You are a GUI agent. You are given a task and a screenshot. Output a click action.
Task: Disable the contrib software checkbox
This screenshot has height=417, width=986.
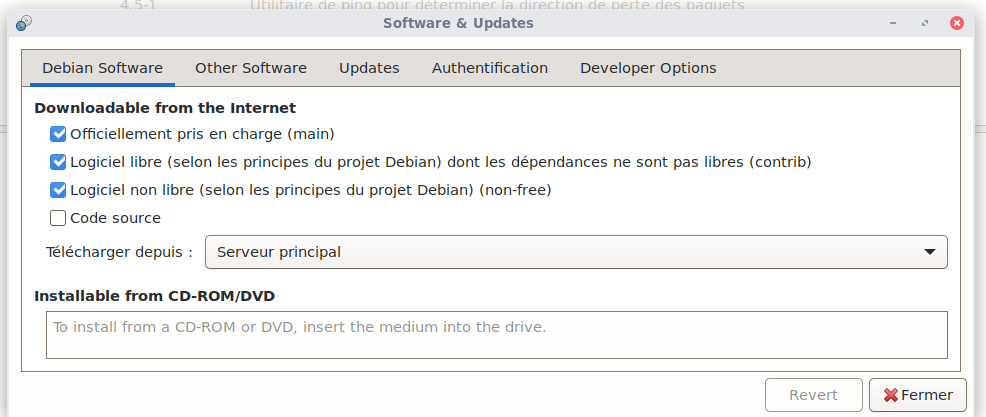[58, 162]
